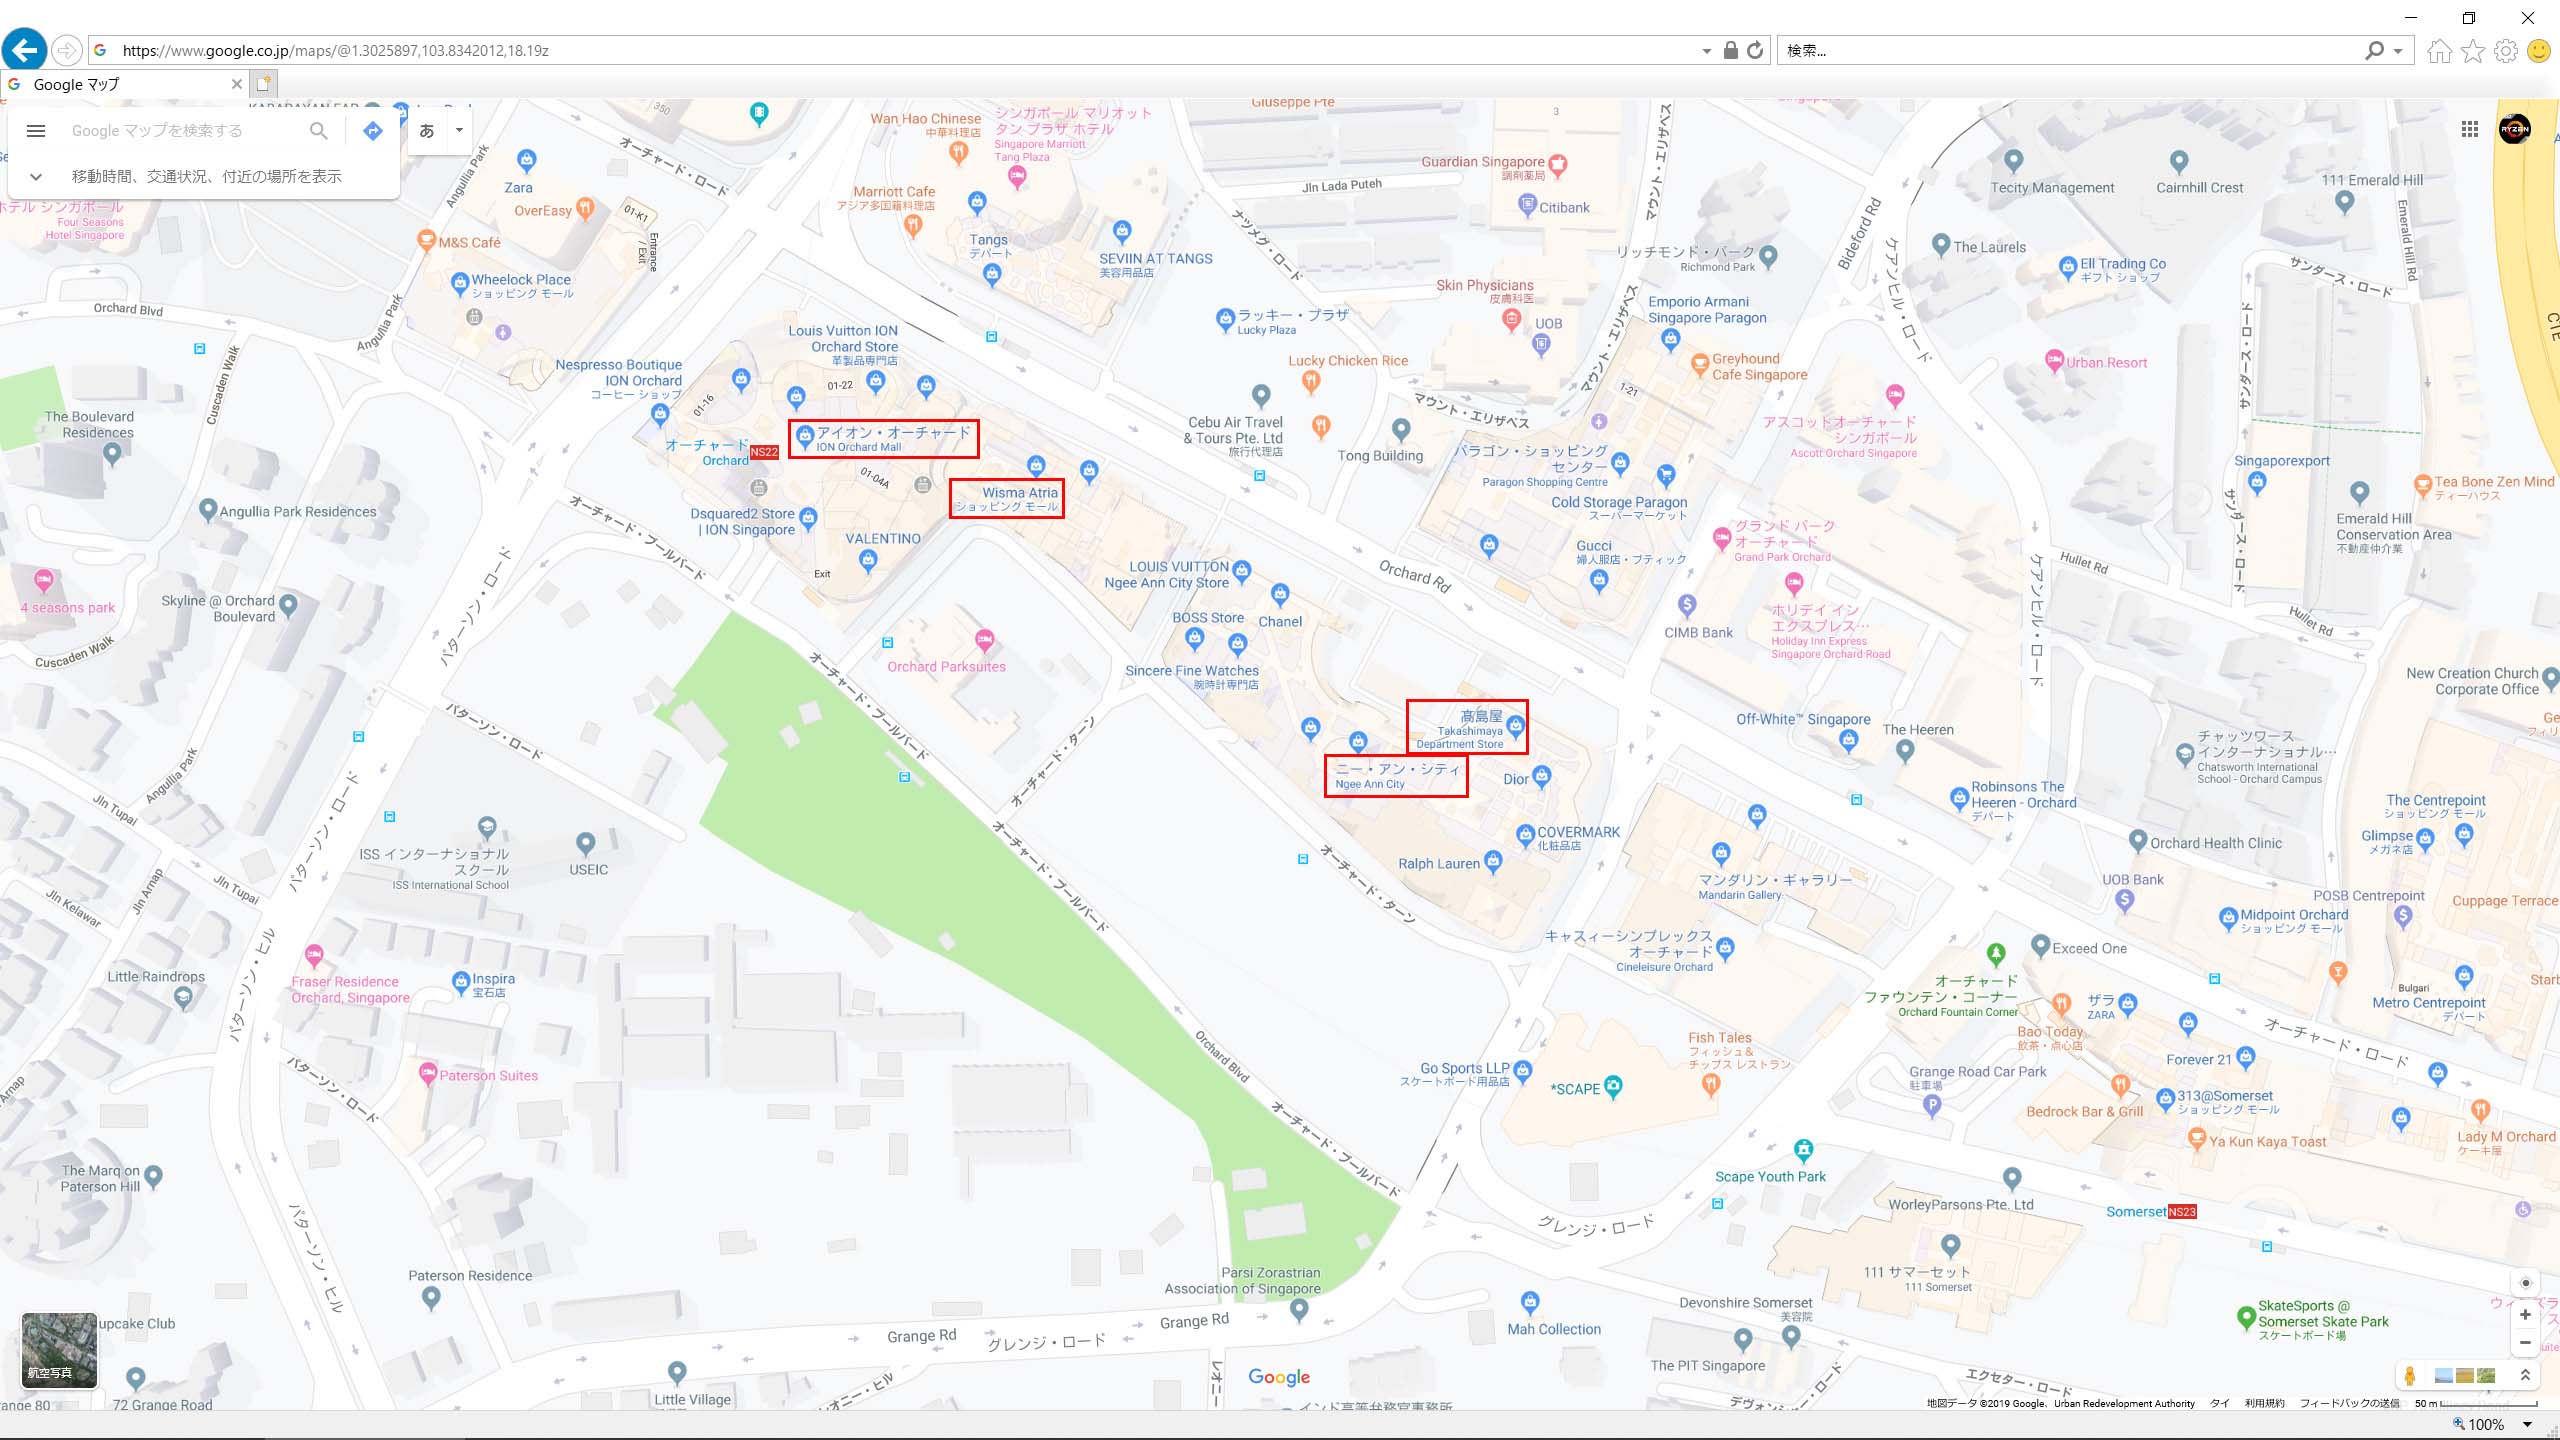The height and width of the screenshot is (1440, 2560).
Task: Select the Scape Youth Park teal pin
Action: pyautogui.click(x=1803, y=1149)
